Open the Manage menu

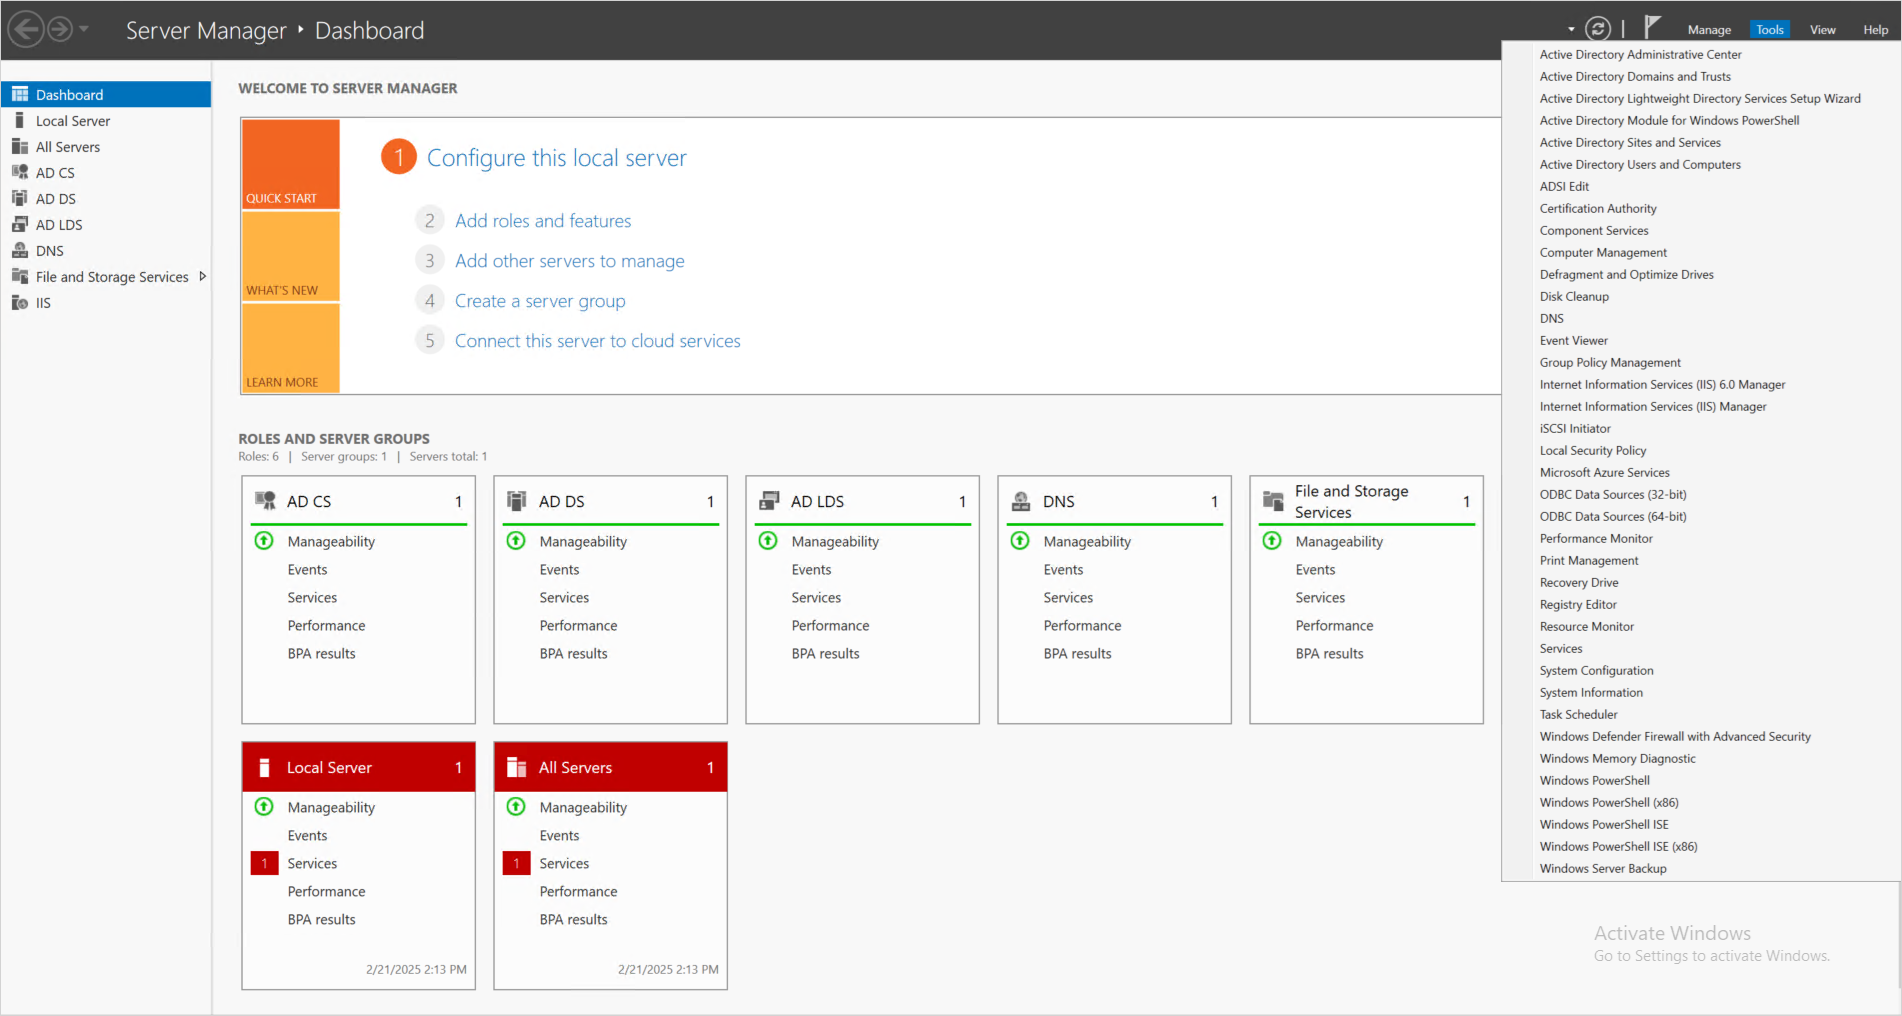coord(1709,30)
